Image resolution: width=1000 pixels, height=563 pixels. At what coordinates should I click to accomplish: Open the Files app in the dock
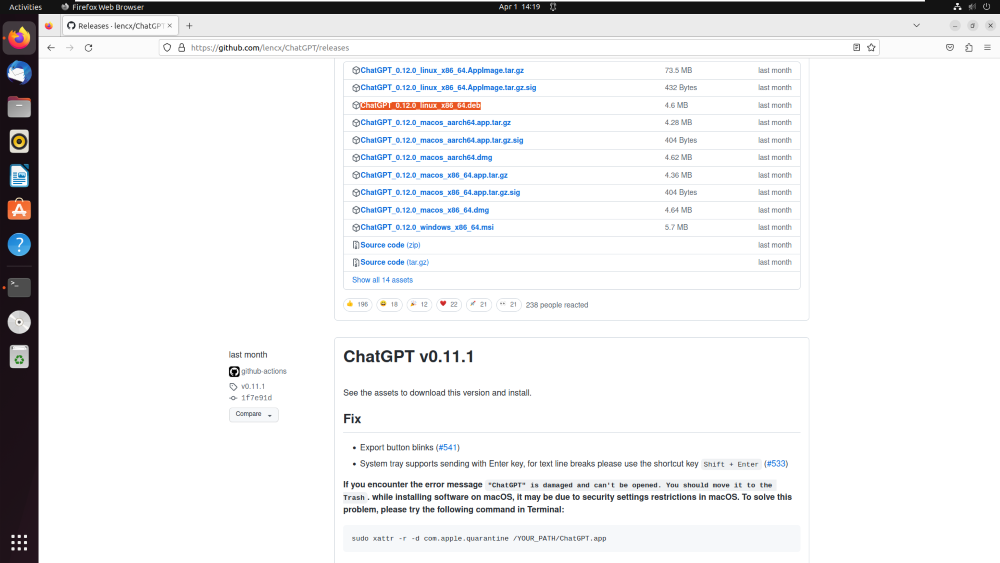tap(19, 107)
